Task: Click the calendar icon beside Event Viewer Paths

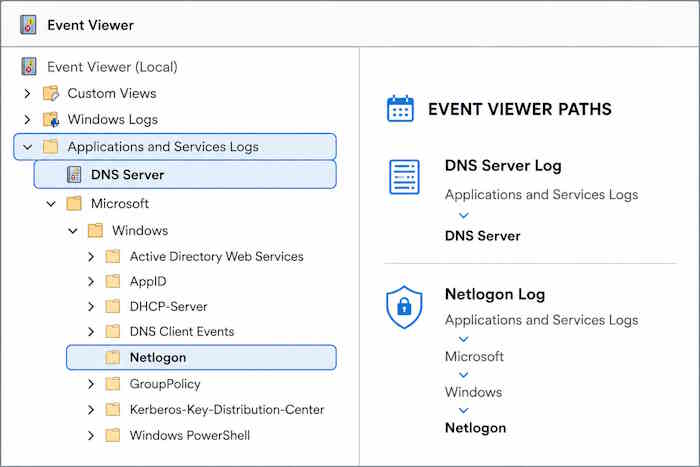Action: (400, 108)
